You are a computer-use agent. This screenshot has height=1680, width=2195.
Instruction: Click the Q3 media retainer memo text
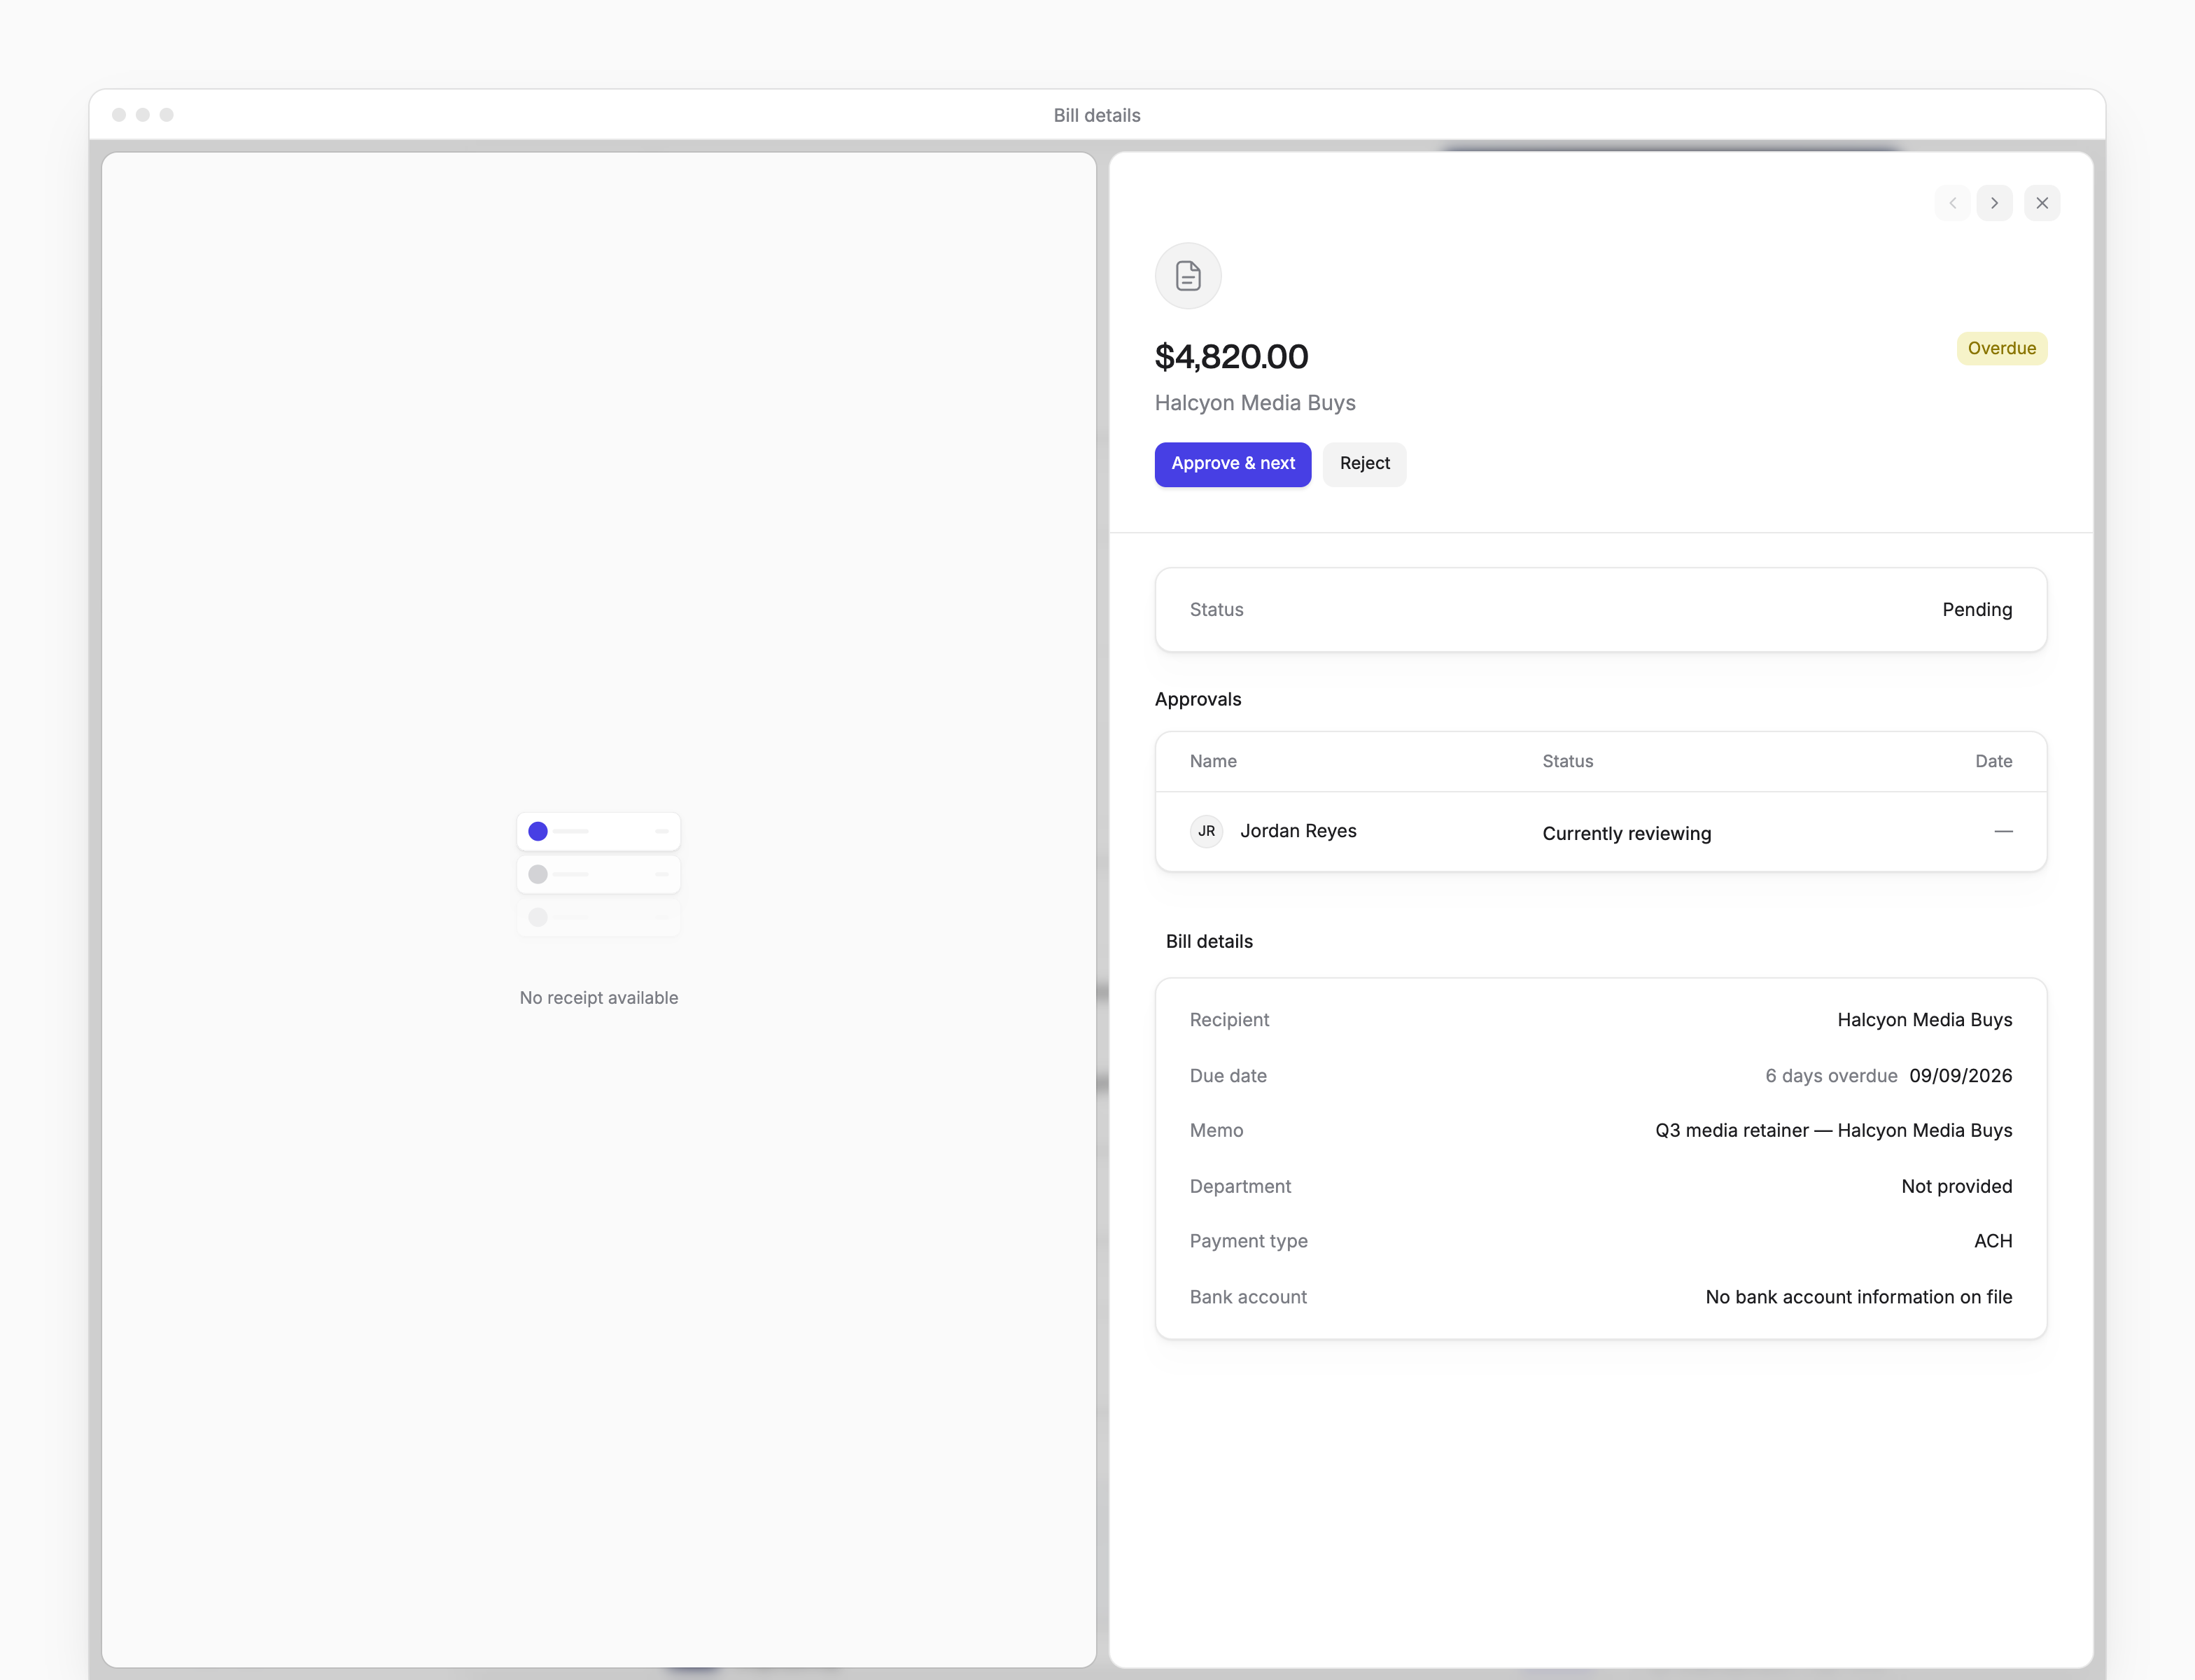1833,1131
